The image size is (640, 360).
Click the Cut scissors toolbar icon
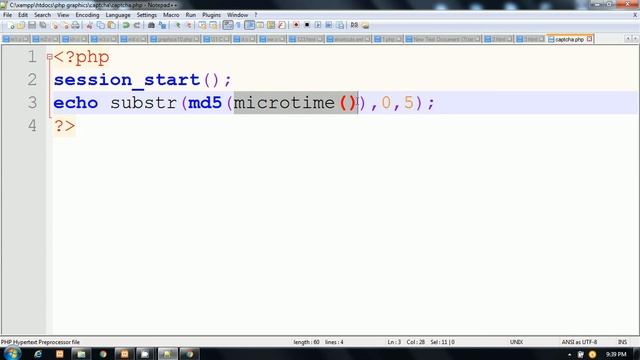click(89, 25)
